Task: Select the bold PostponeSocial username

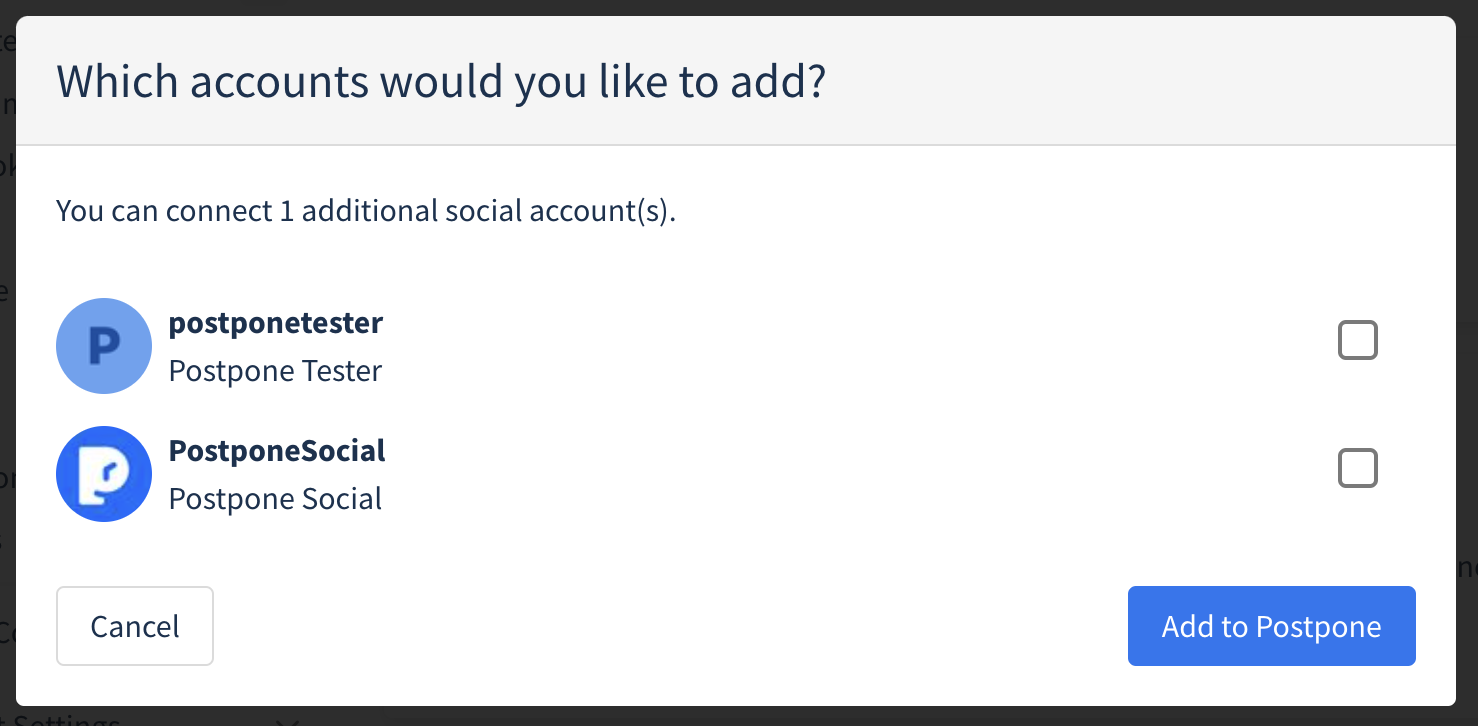Action: tap(277, 451)
